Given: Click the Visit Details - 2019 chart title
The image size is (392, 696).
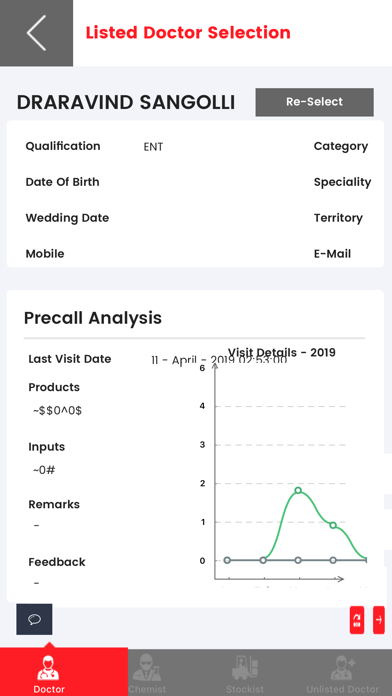Looking at the screenshot, I should click(282, 352).
